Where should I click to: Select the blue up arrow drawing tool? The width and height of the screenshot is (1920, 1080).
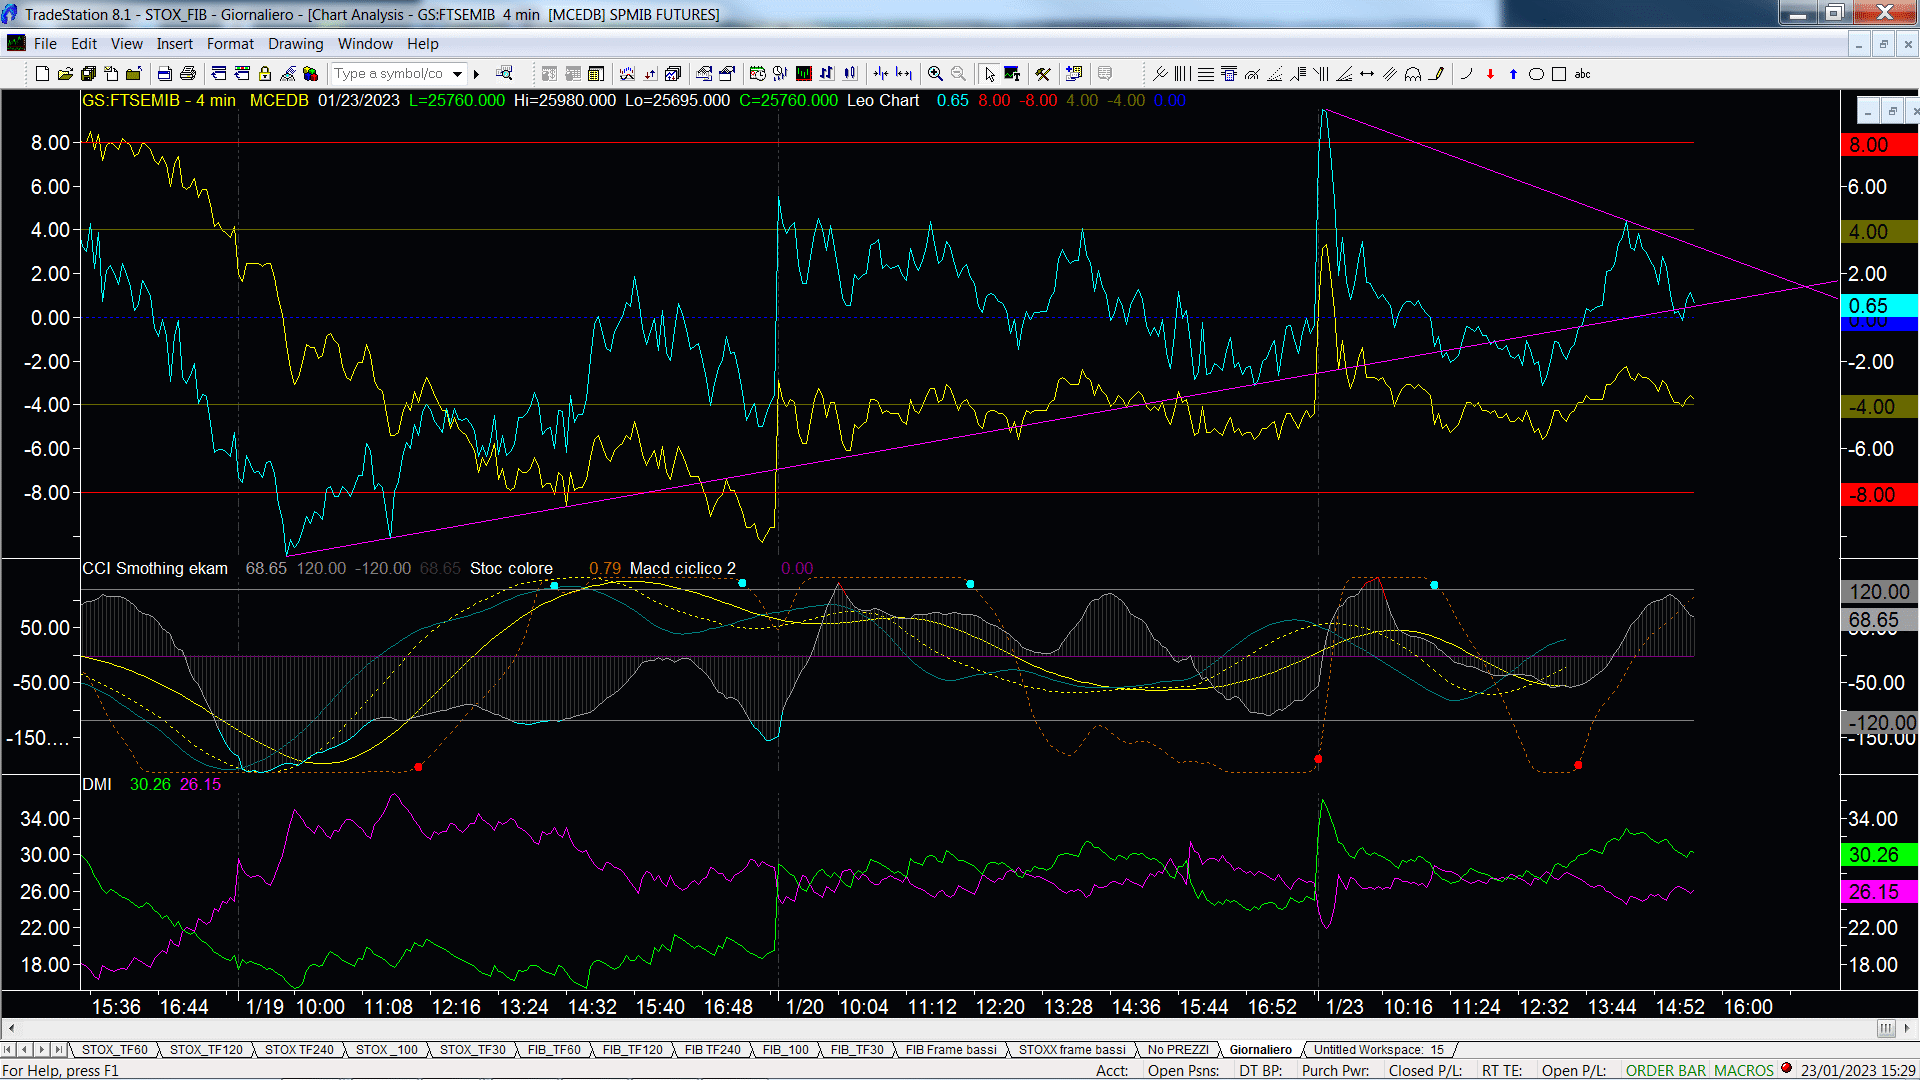coord(1513,74)
